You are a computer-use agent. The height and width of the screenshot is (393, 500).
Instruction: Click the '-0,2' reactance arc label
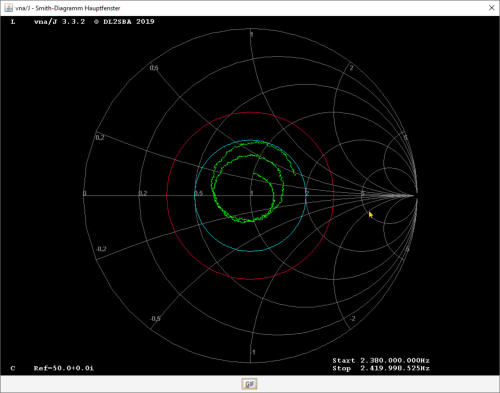pos(101,249)
